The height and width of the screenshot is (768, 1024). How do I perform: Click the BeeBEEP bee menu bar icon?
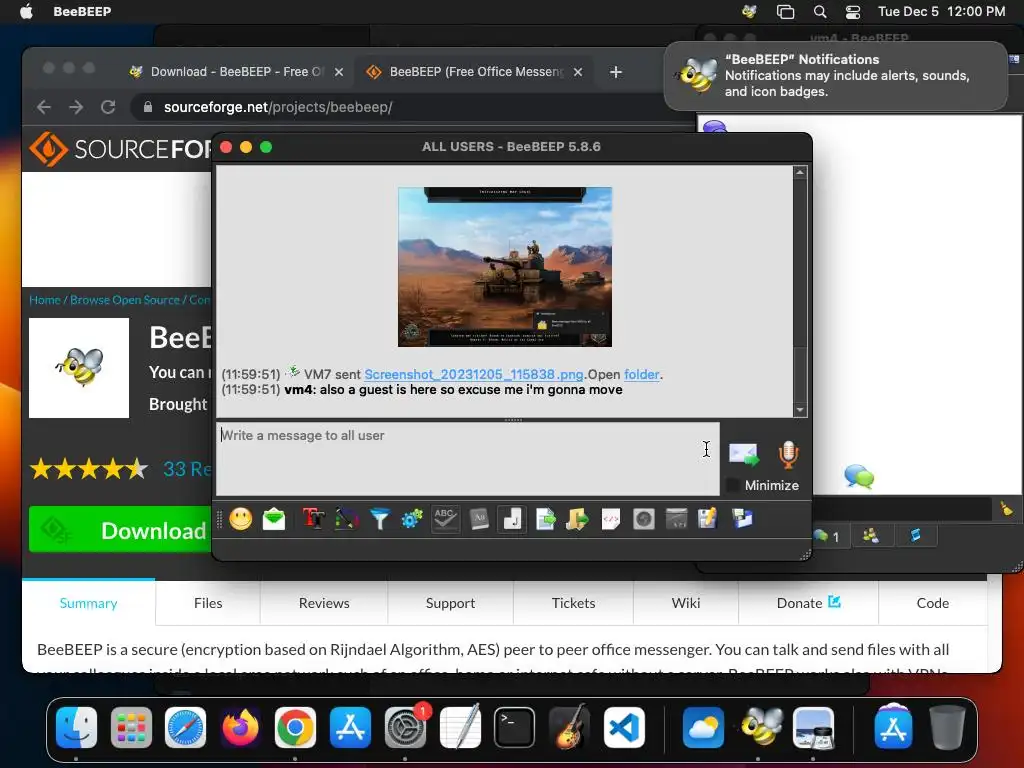point(749,12)
